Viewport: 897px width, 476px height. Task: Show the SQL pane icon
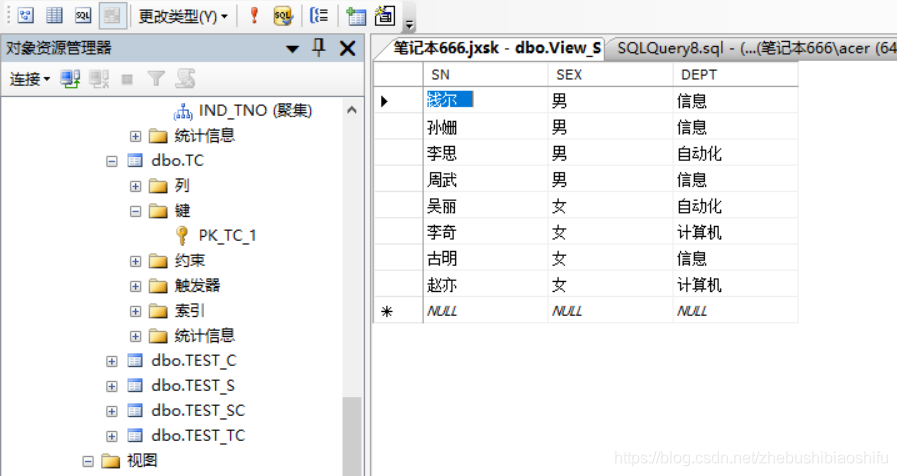click(83, 15)
